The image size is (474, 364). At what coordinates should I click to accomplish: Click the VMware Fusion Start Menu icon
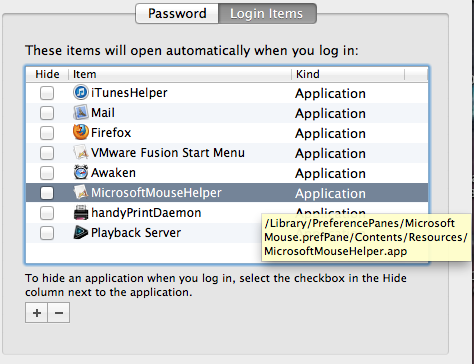[x=81, y=152]
